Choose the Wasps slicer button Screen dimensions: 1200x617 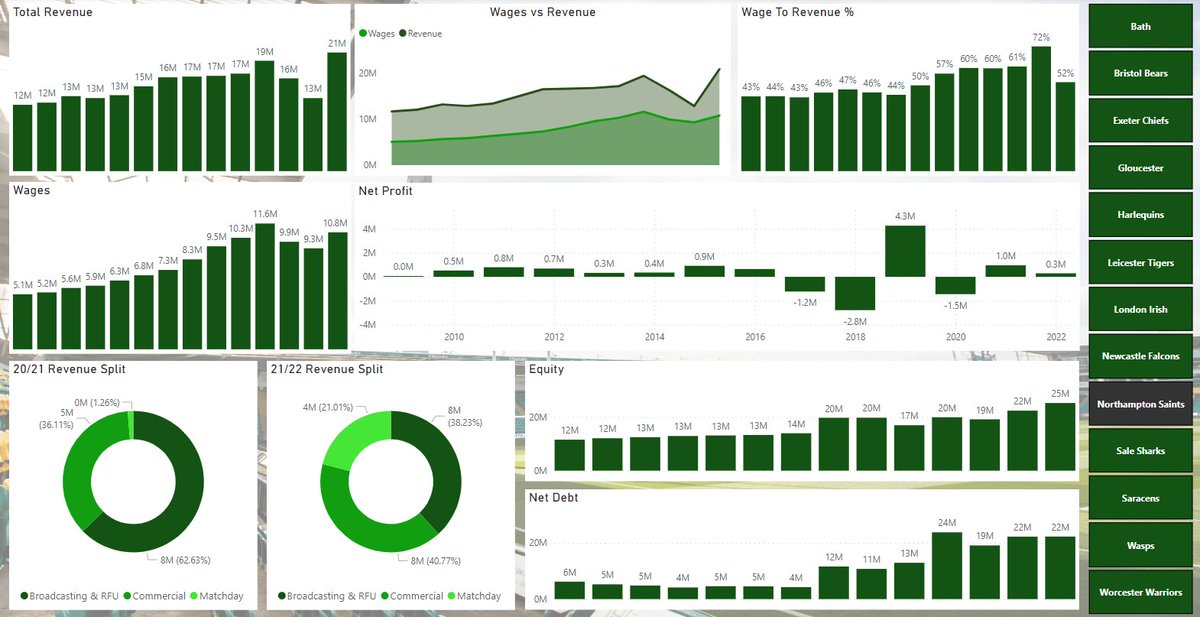[1141, 546]
